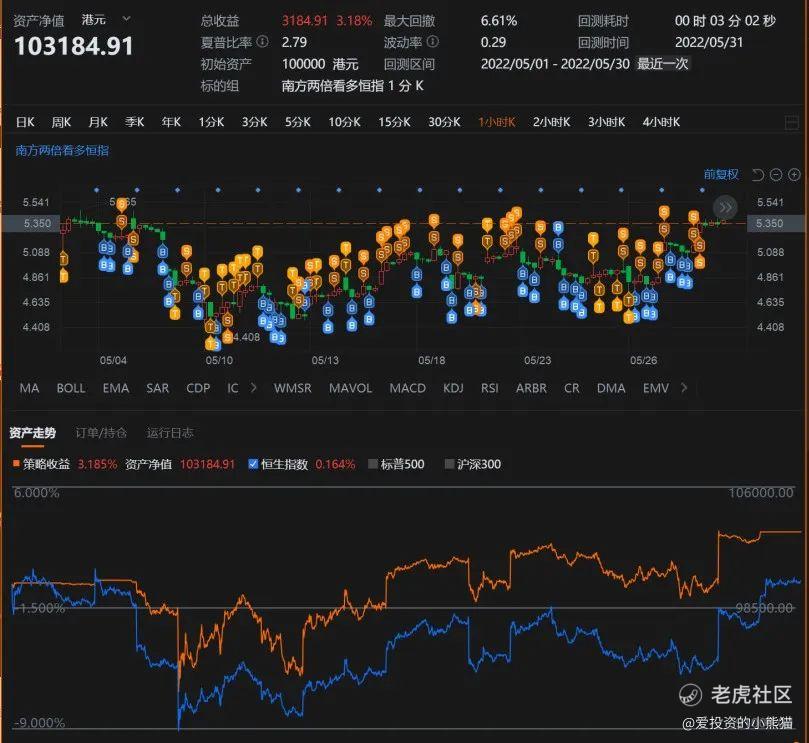Switch chart to 15分K

pos(395,122)
